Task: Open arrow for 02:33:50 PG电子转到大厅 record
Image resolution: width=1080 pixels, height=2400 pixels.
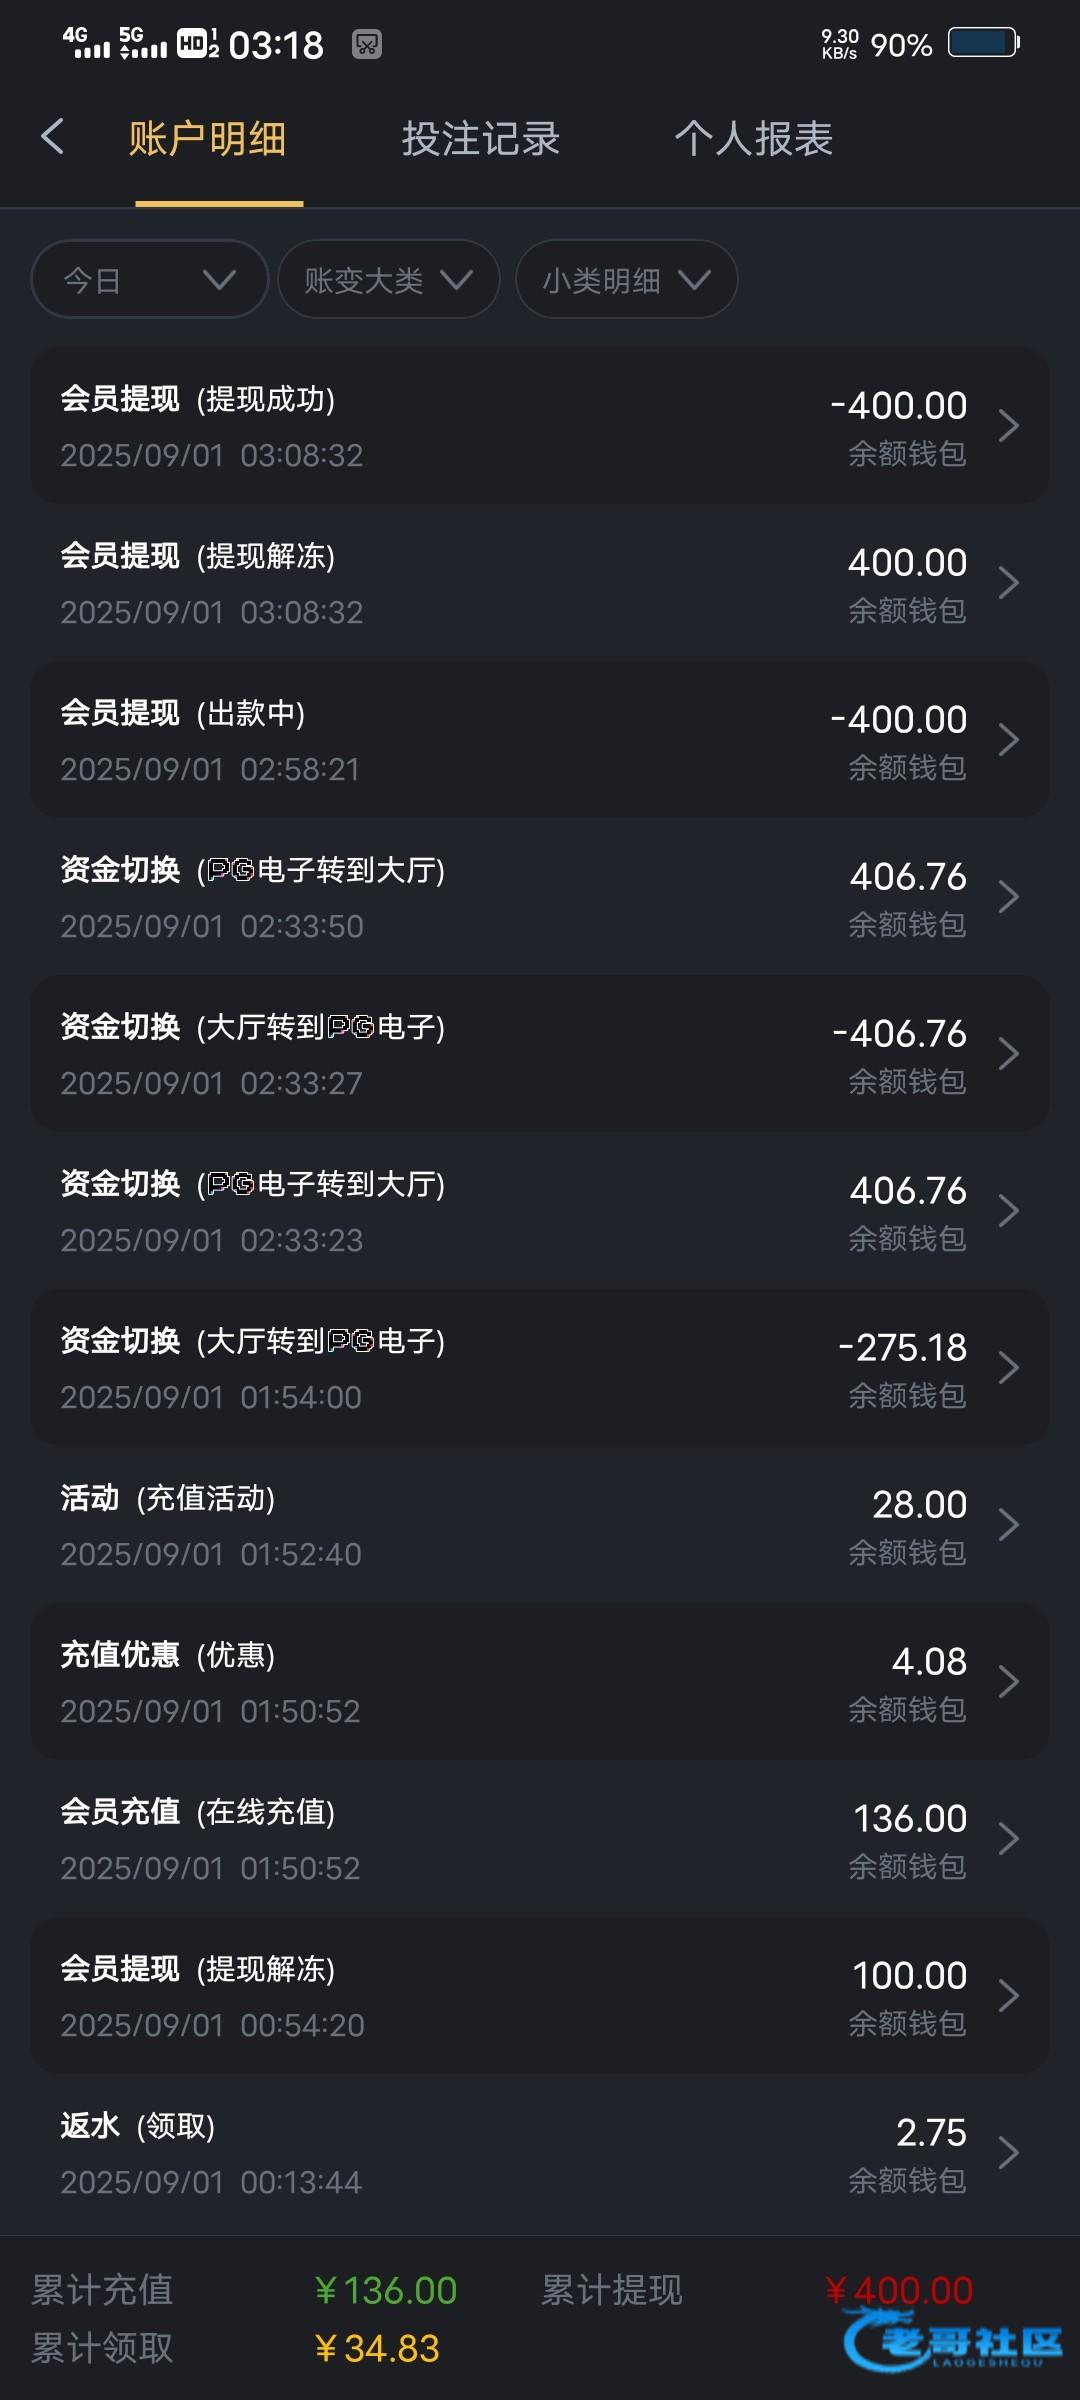Action: pos(1009,897)
